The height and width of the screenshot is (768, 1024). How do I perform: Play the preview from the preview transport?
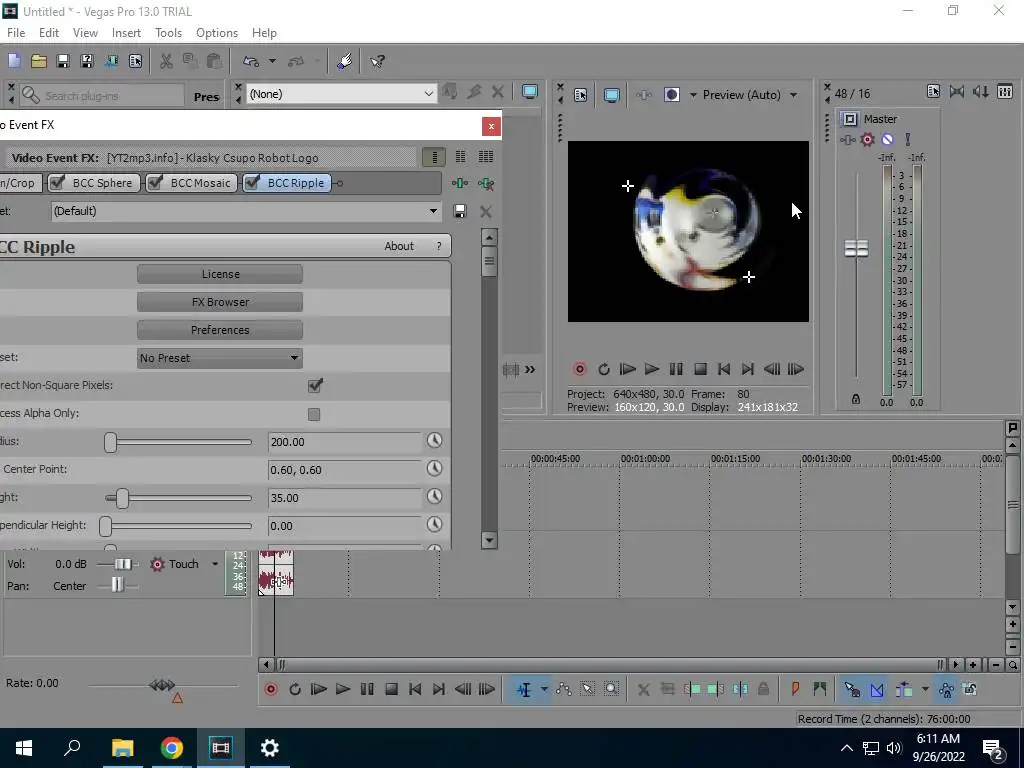coord(652,369)
